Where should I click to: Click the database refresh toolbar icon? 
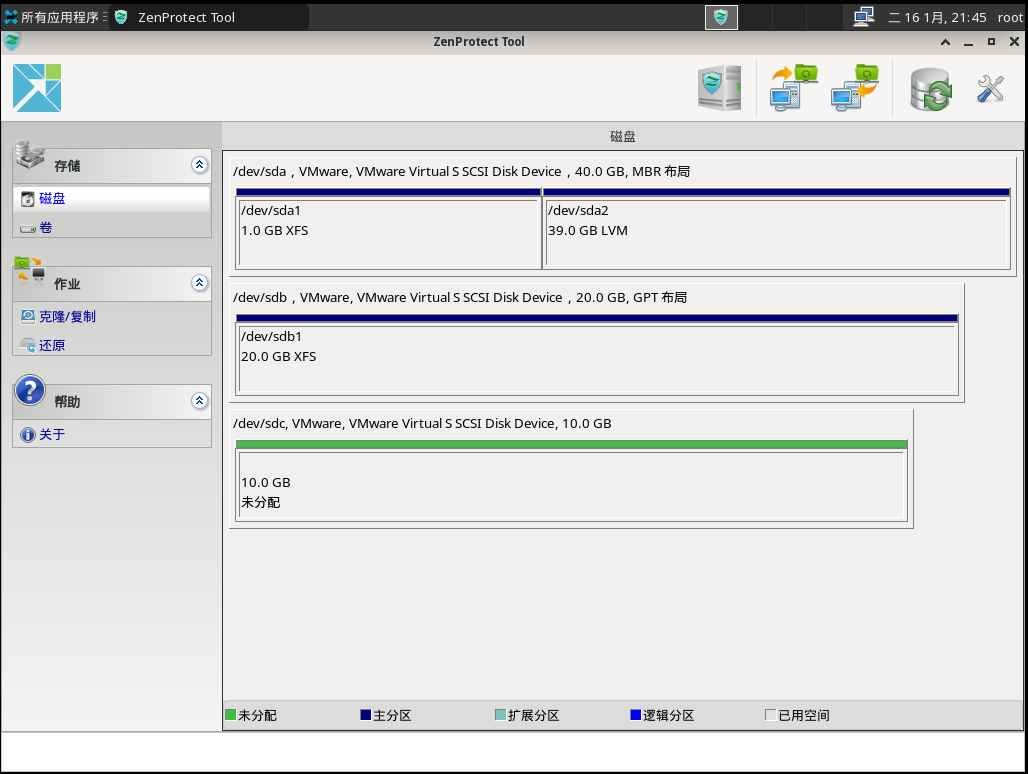click(x=930, y=89)
